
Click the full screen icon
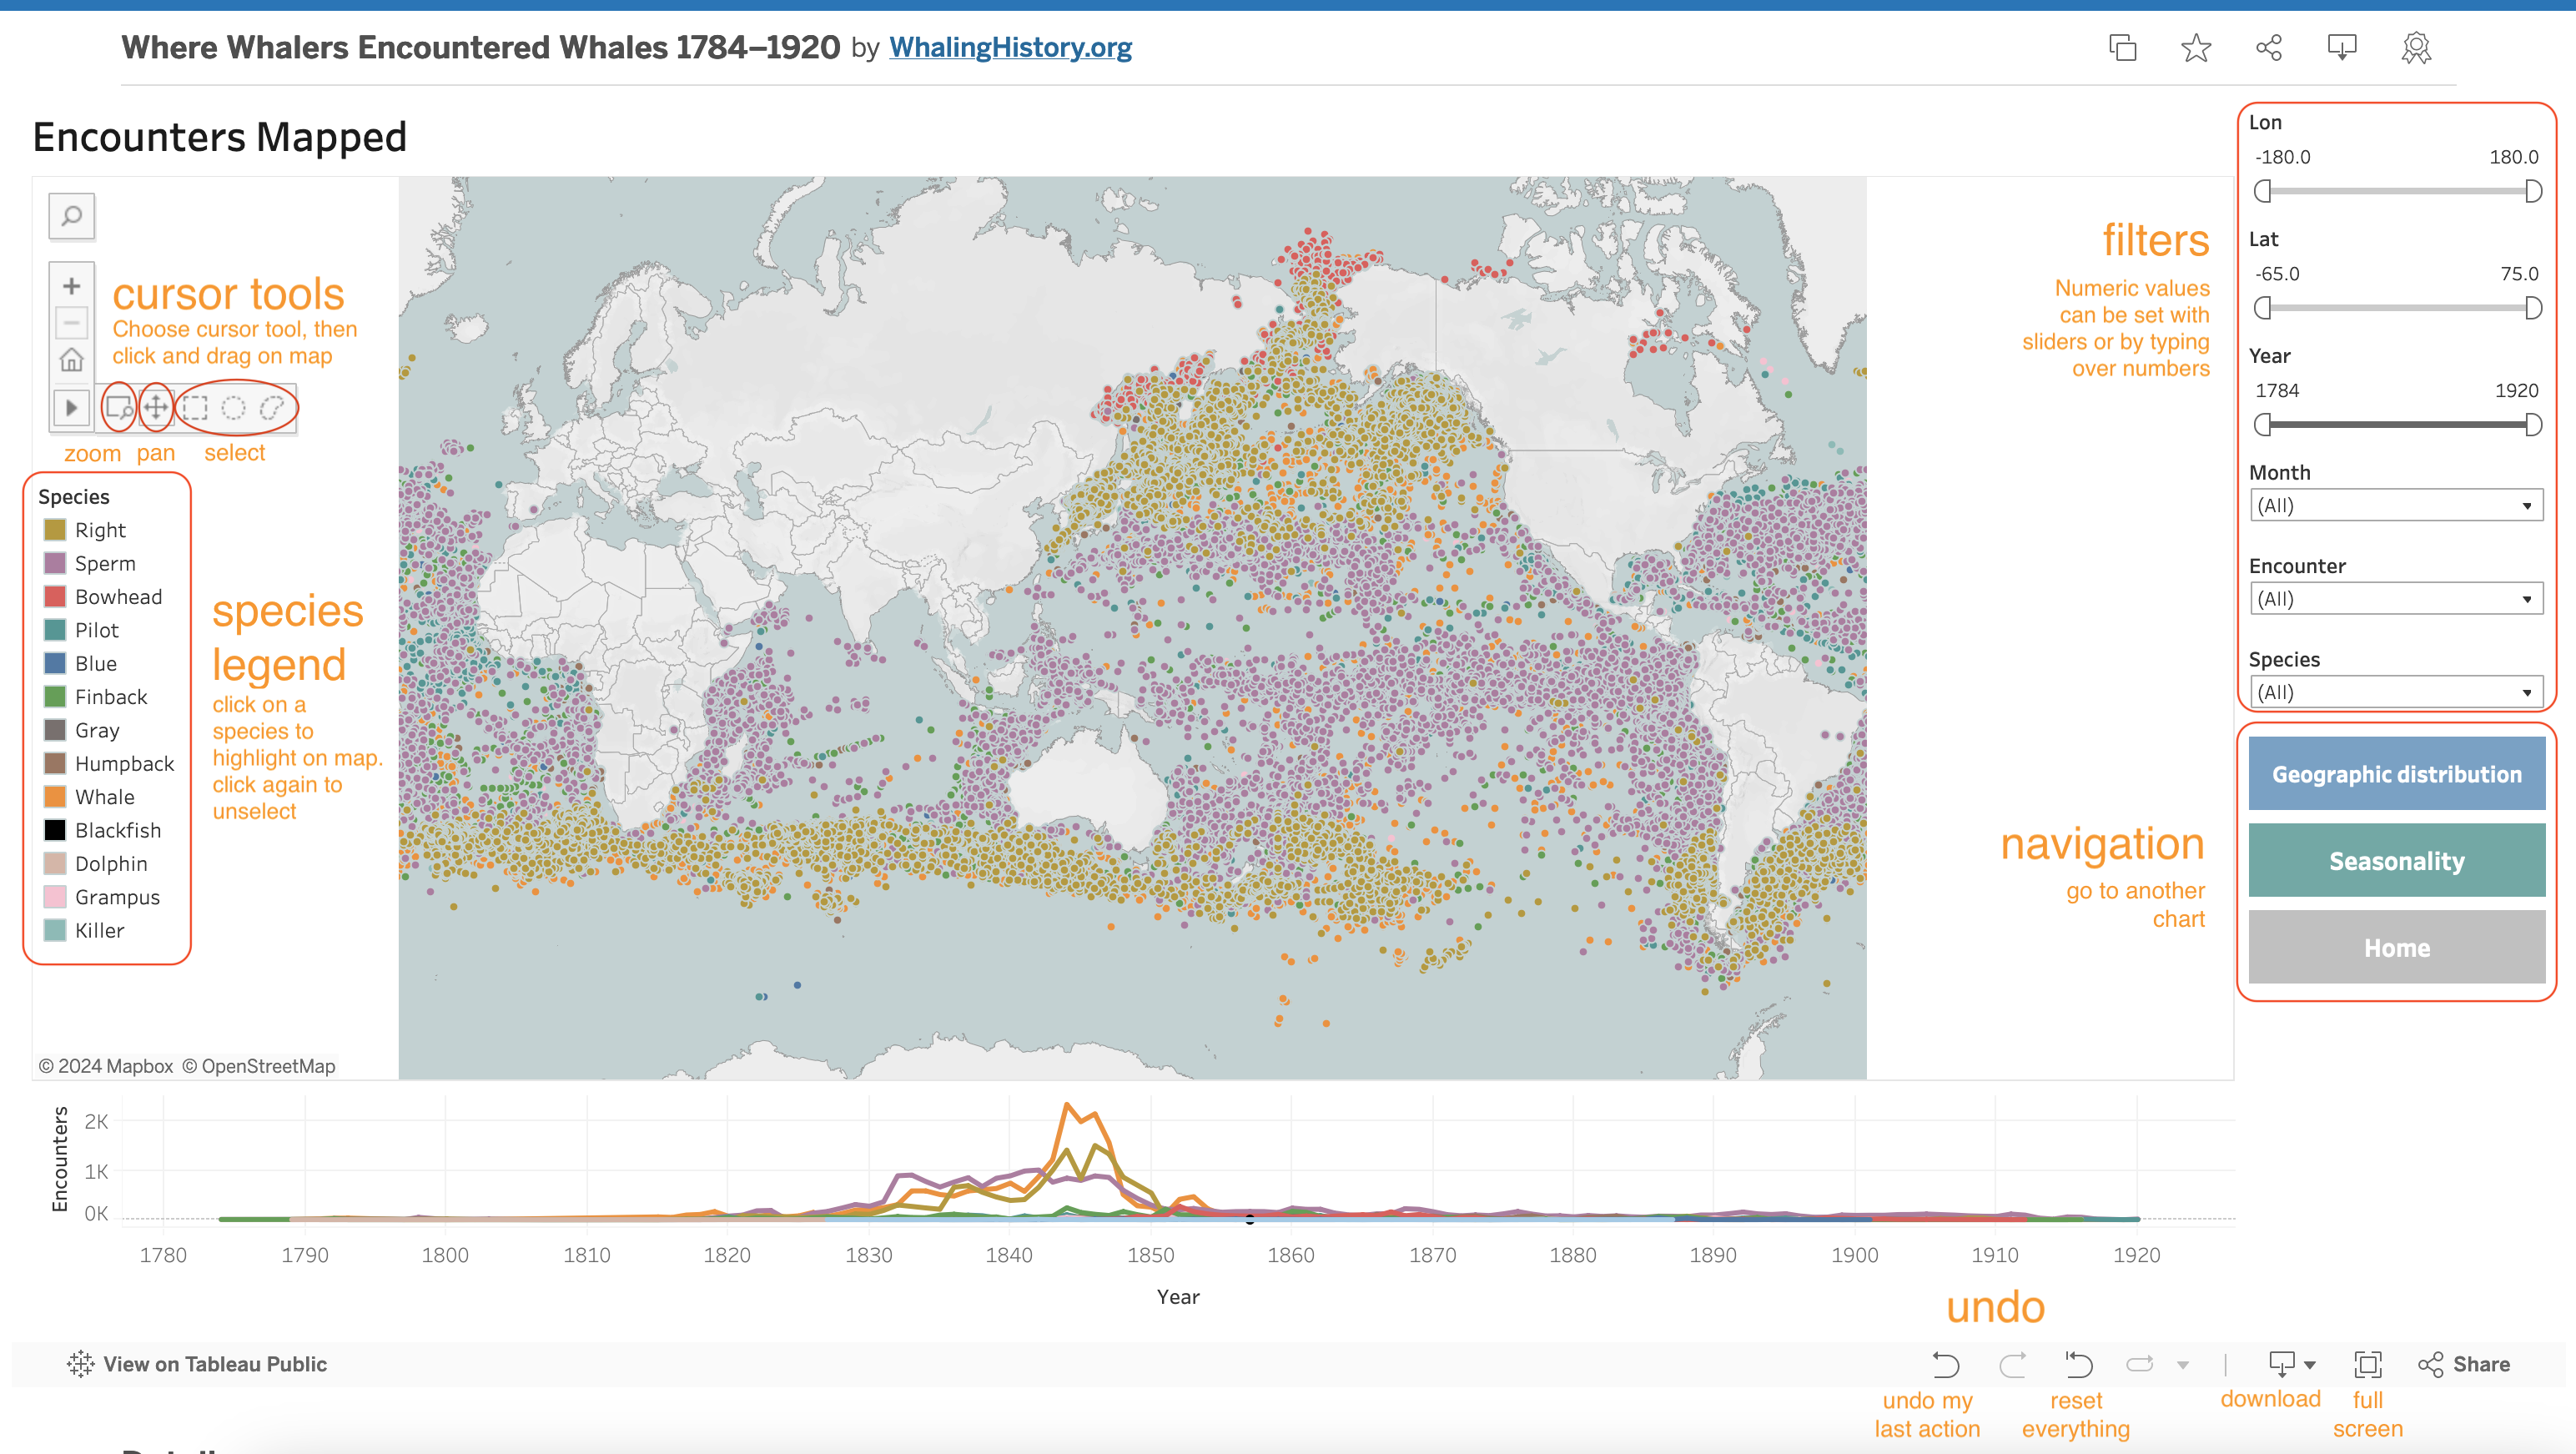(x=2367, y=1364)
